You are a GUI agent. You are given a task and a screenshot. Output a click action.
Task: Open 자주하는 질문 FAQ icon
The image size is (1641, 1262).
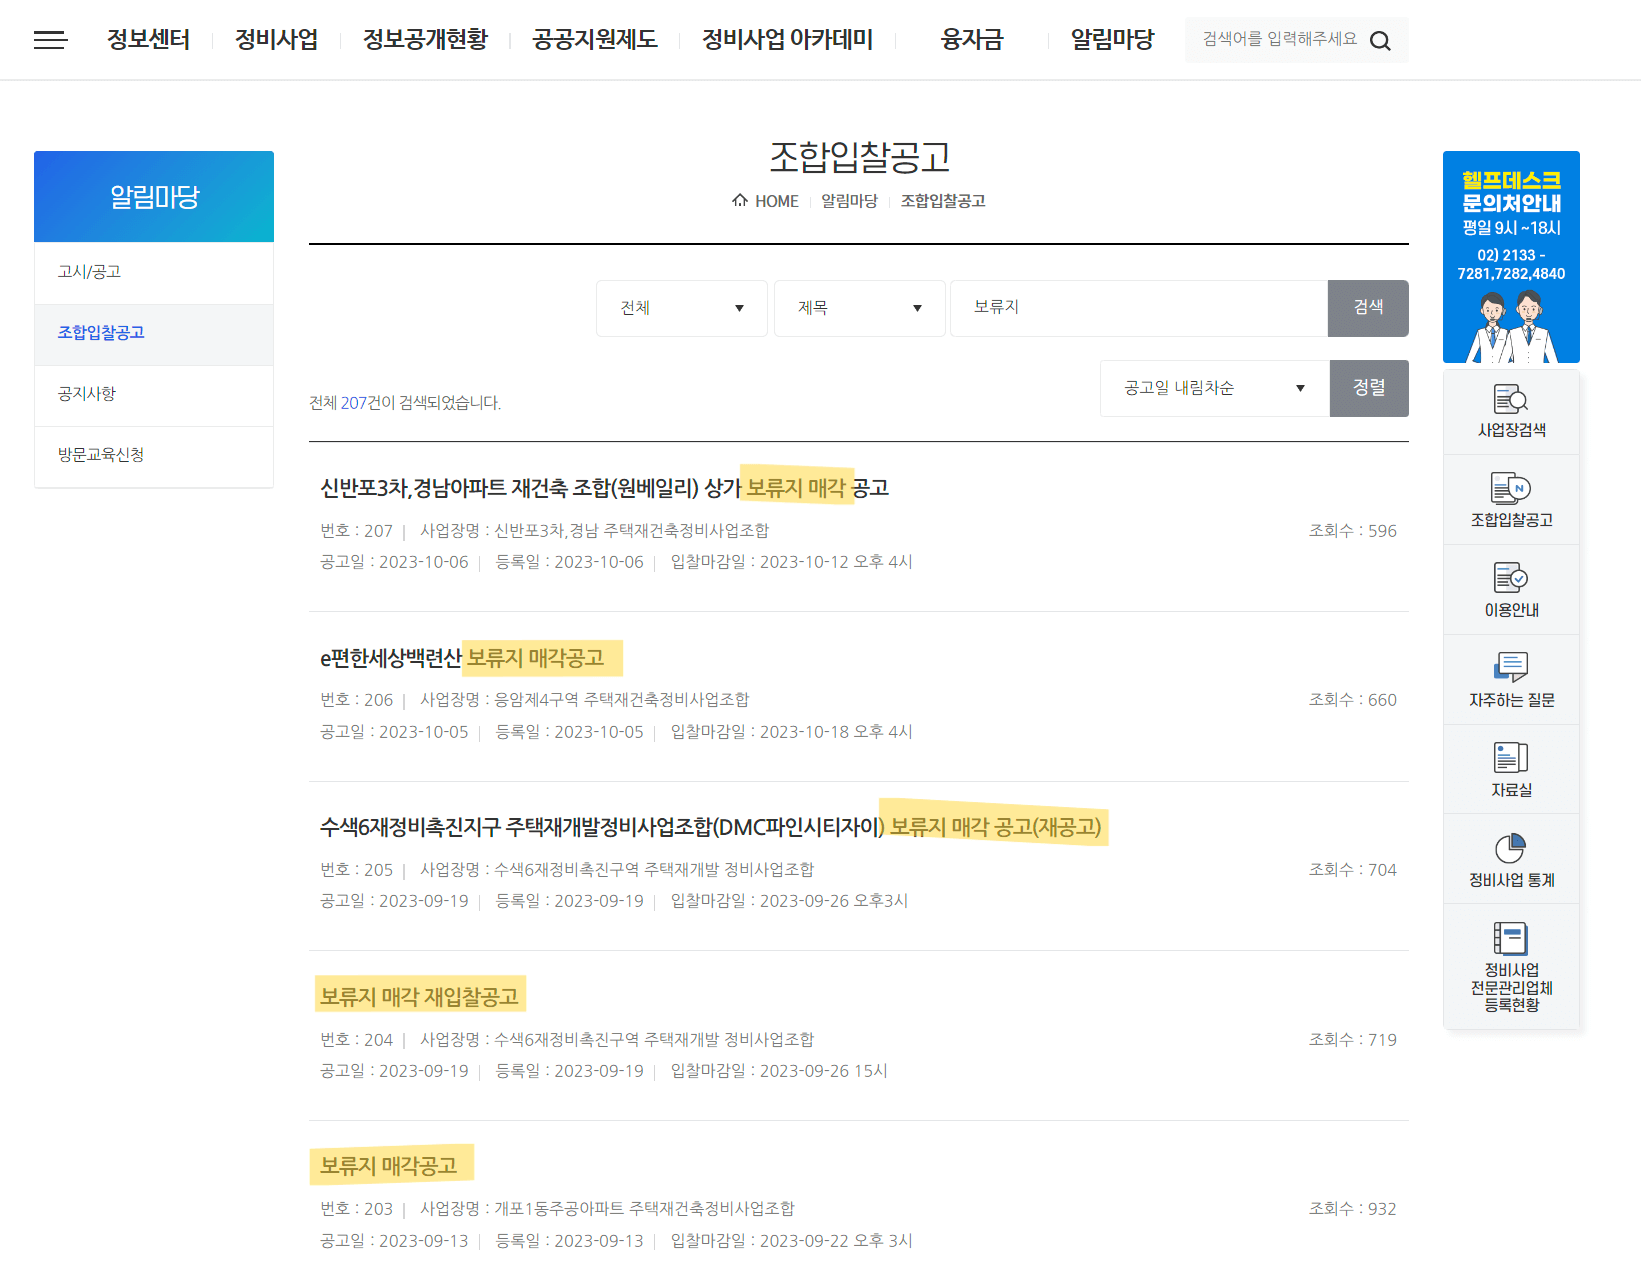click(x=1510, y=678)
